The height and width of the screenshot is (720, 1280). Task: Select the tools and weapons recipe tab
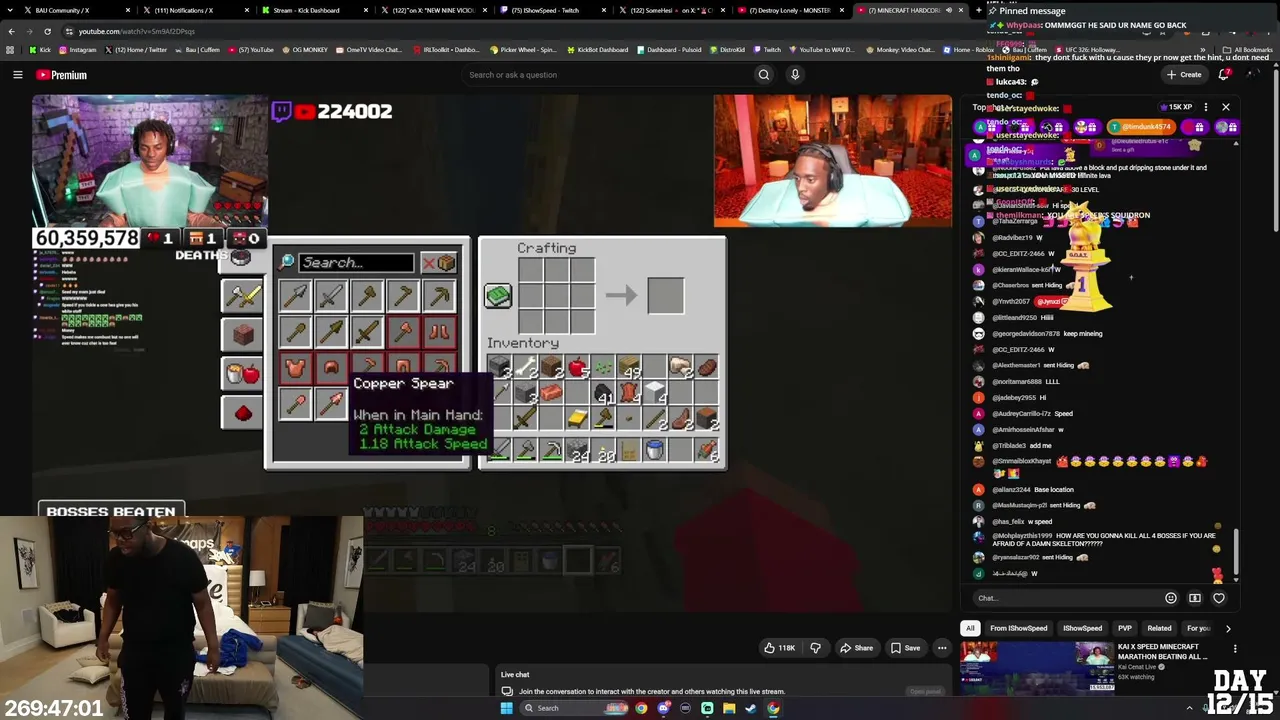242,296
